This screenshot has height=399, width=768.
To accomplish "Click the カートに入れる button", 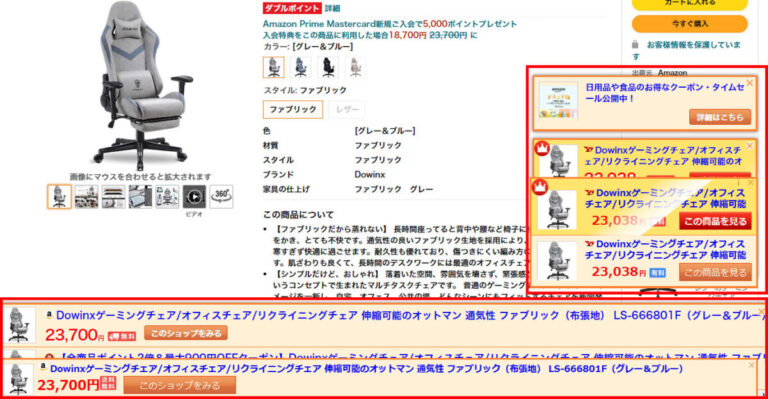I will pos(690,4).
